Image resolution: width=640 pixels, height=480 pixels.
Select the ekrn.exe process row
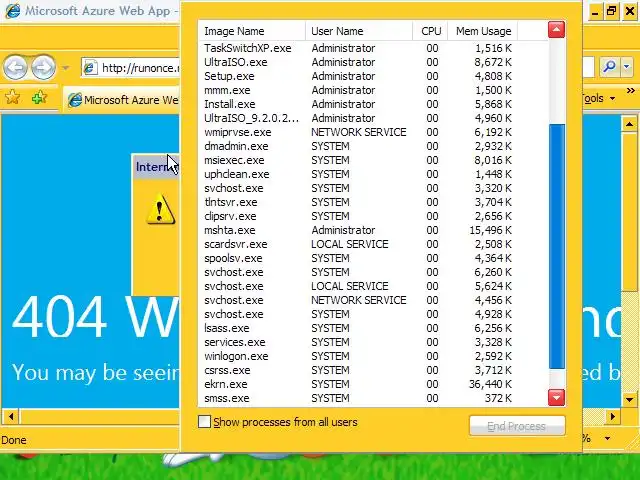click(373, 384)
